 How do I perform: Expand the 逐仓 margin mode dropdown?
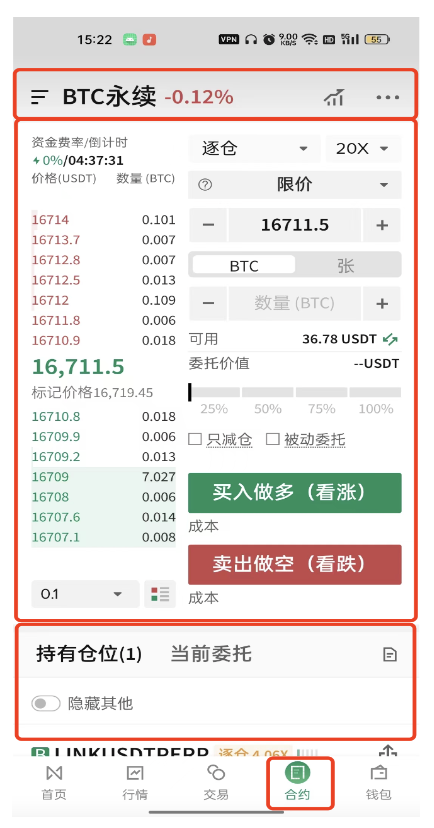point(254,149)
